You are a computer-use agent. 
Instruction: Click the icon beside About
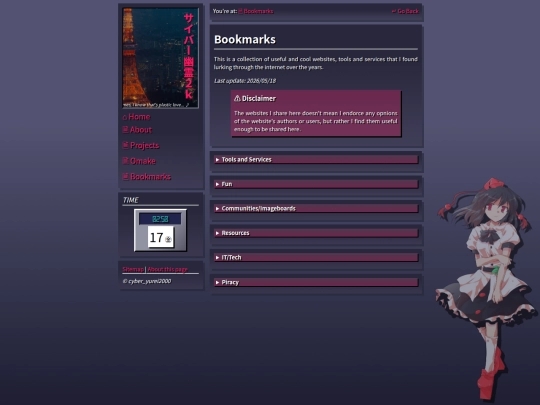click(x=125, y=129)
